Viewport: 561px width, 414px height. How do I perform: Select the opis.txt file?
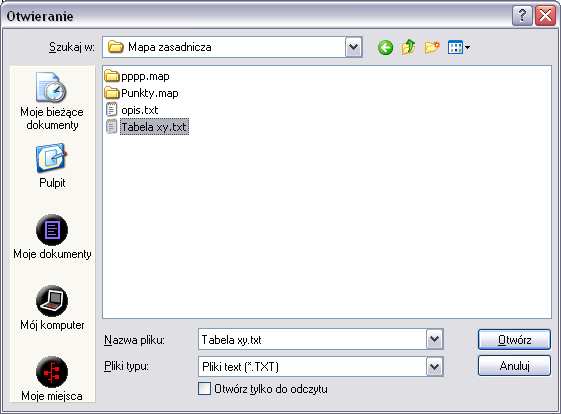[x=132, y=110]
